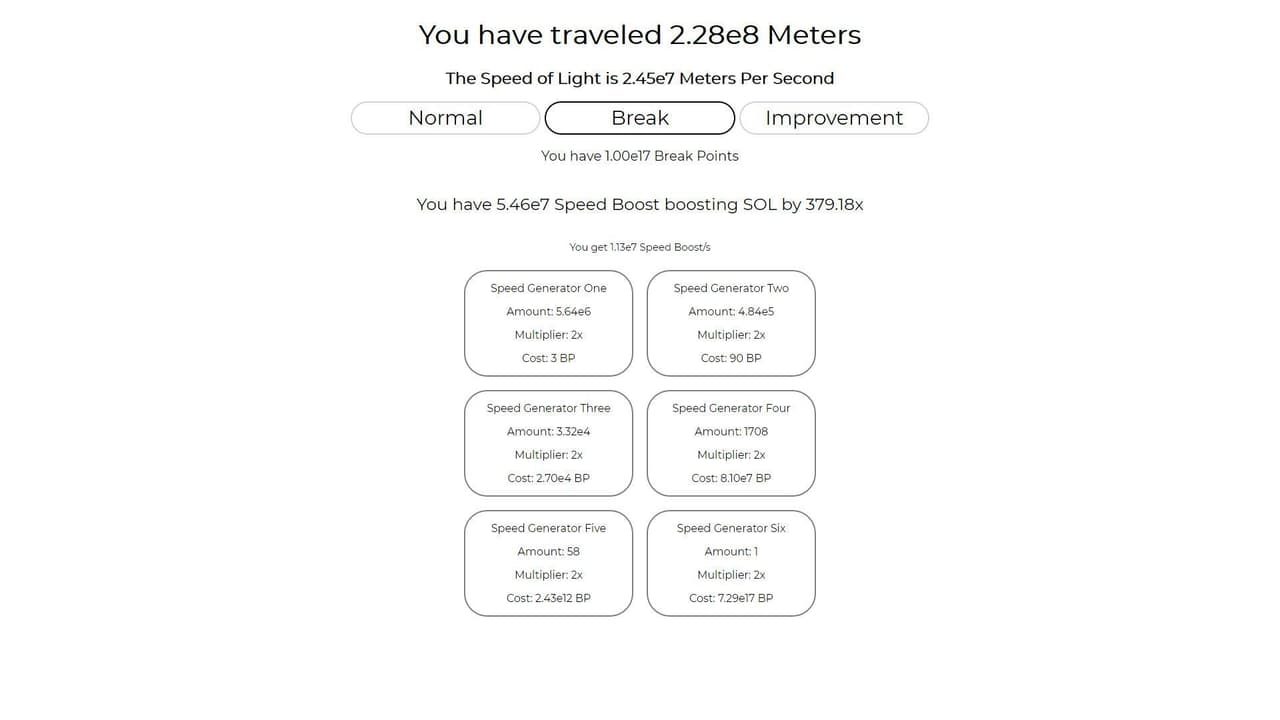This screenshot has height=720, width=1280.
Task: Click Generator Three amount 3.32e4
Action: [548, 431]
